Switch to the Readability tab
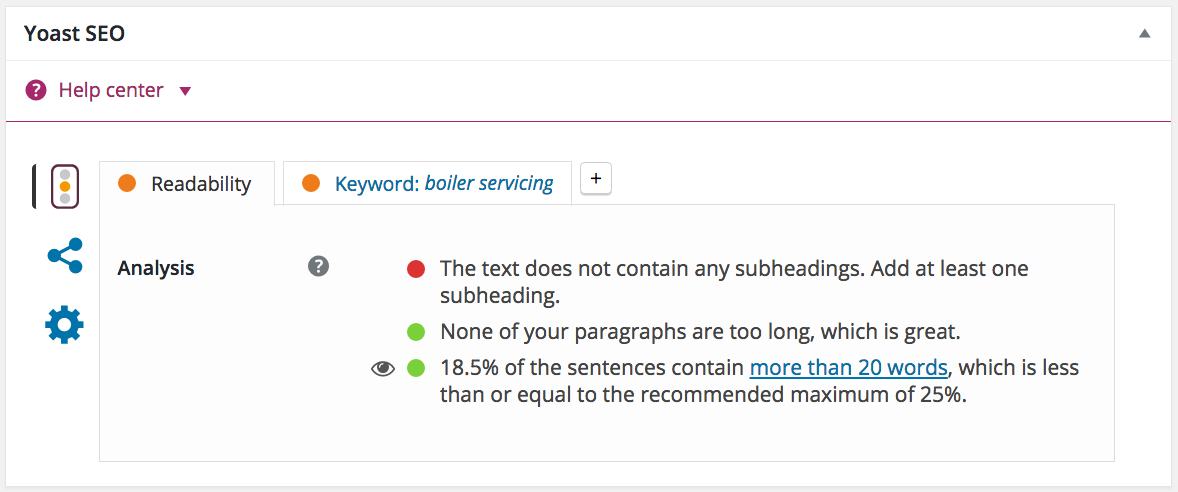Screen dimensions: 1178x492 pyautogui.click(x=200, y=184)
